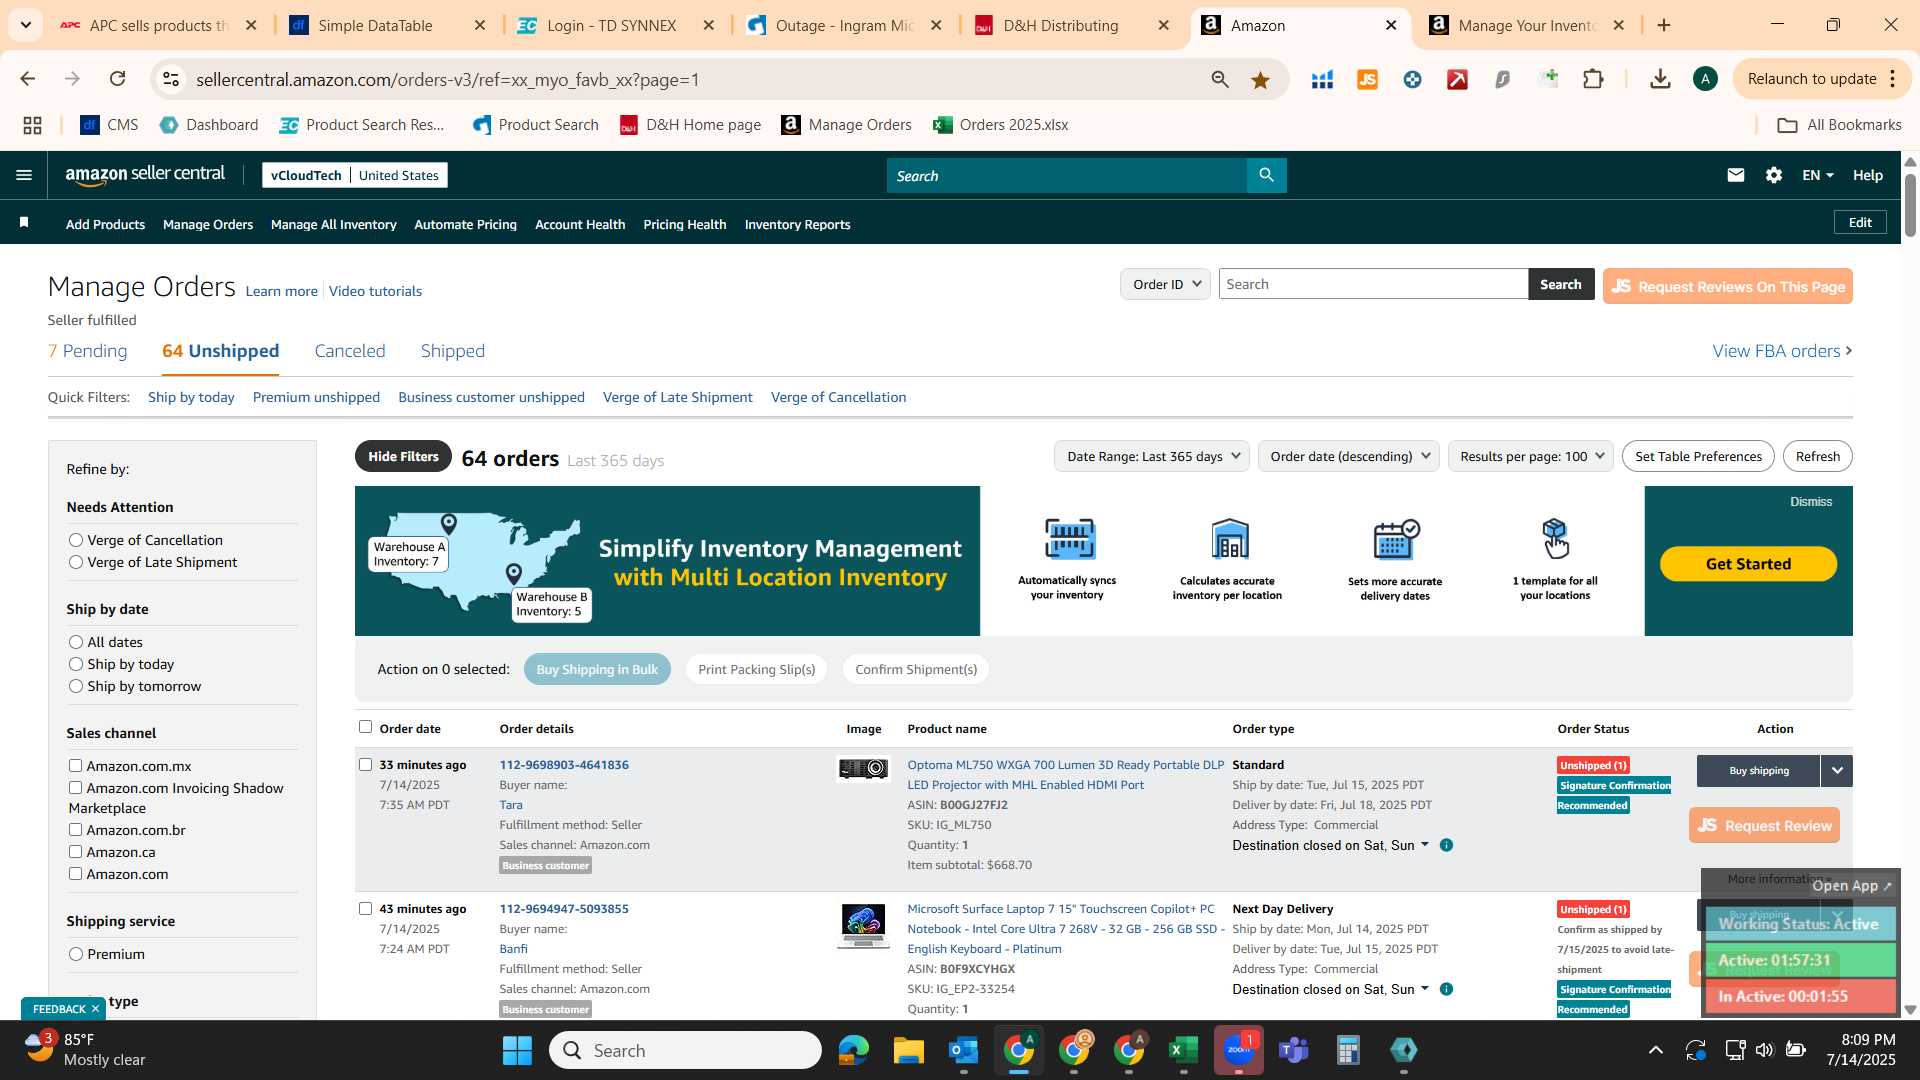Open Calculator from the taskbar
Image resolution: width=1920 pixels, height=1080 pixels.
[x=1348, y=1050]
